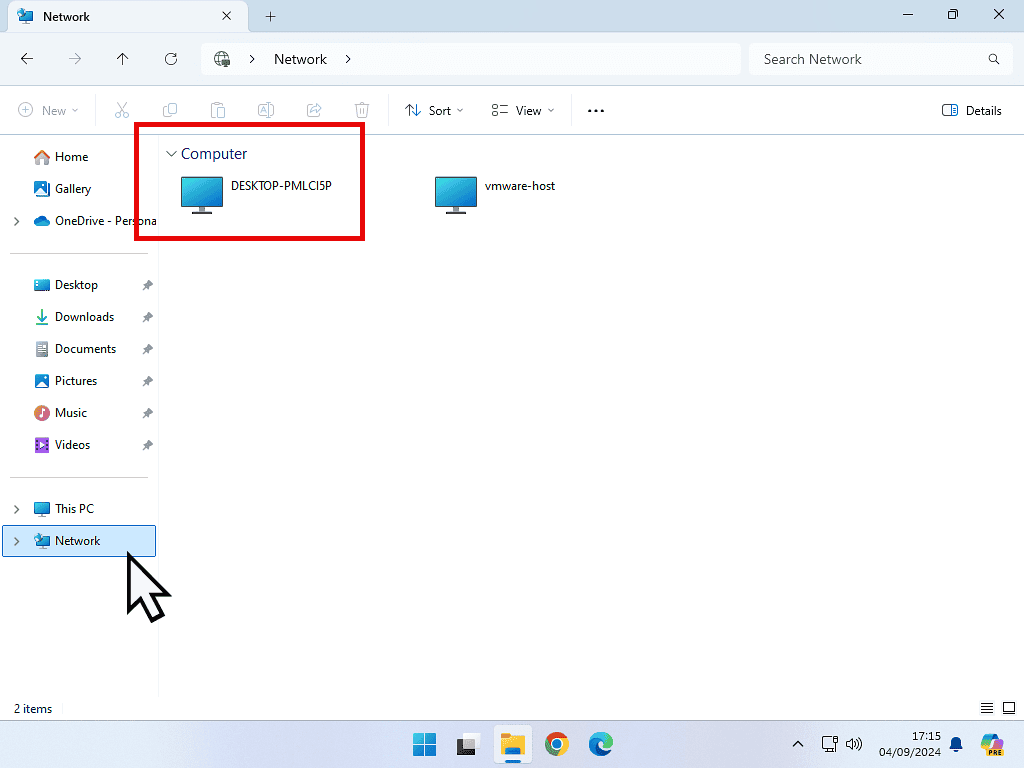Click the Back arrow button

coord(27,59)
